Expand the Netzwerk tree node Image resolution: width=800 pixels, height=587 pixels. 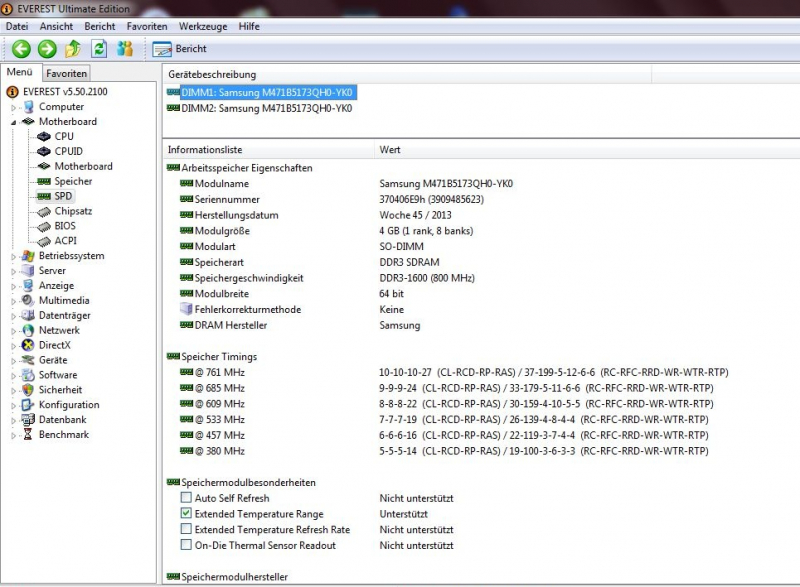(x=14, y=330)
